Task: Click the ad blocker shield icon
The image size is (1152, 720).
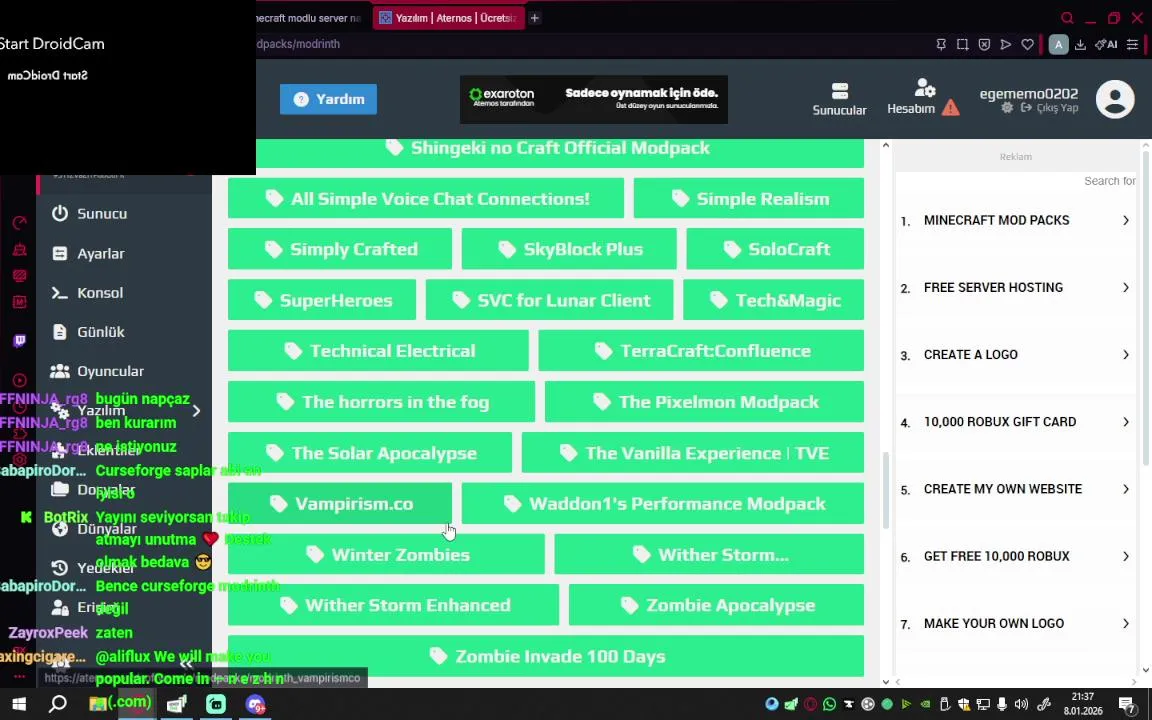Action: point(984,45)
